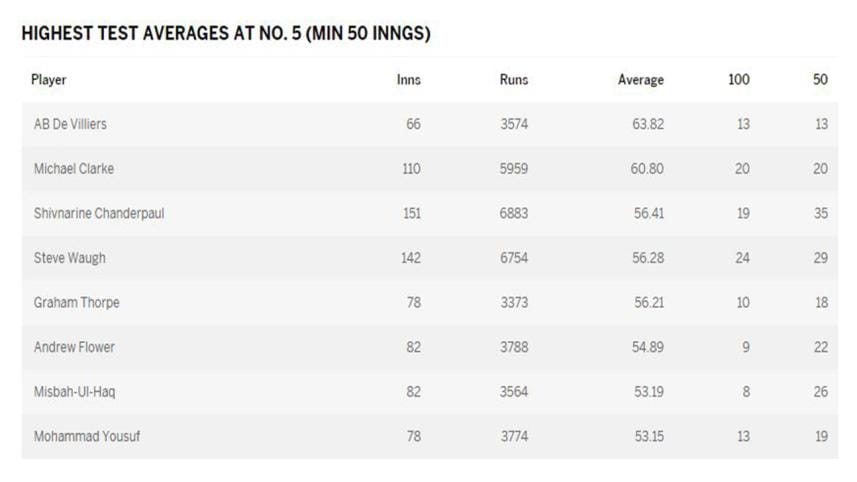Click the Player column header
This screenshot has height=482, width=857.
(x=49, y=80)
